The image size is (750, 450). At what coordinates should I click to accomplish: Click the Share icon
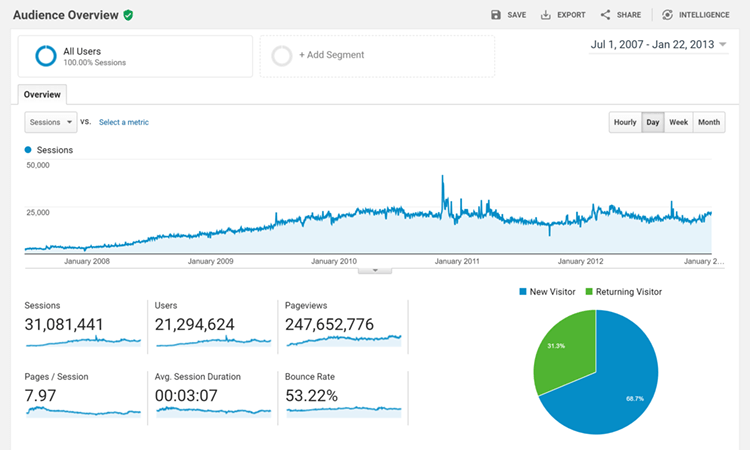coord(606,15)
